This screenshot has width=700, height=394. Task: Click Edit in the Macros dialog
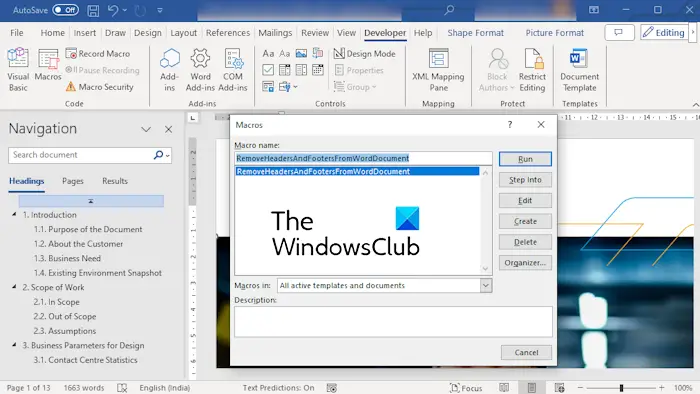coord(525,200)
